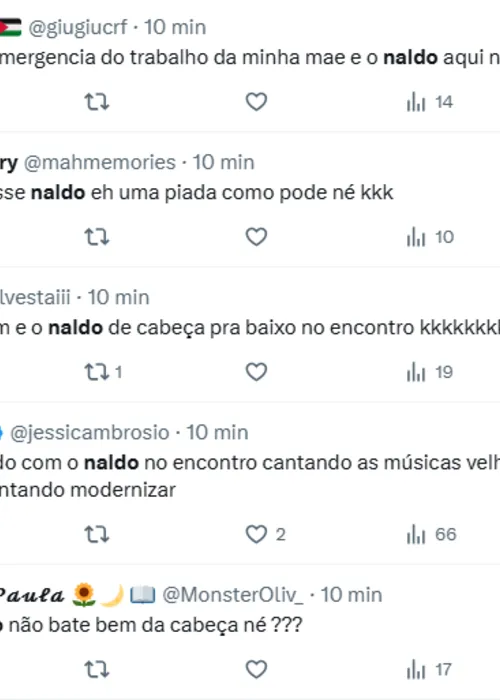Like the @jessicambrosio tweet with 2 likes
Screen dimensions: 500x700
tap(266, 534)
